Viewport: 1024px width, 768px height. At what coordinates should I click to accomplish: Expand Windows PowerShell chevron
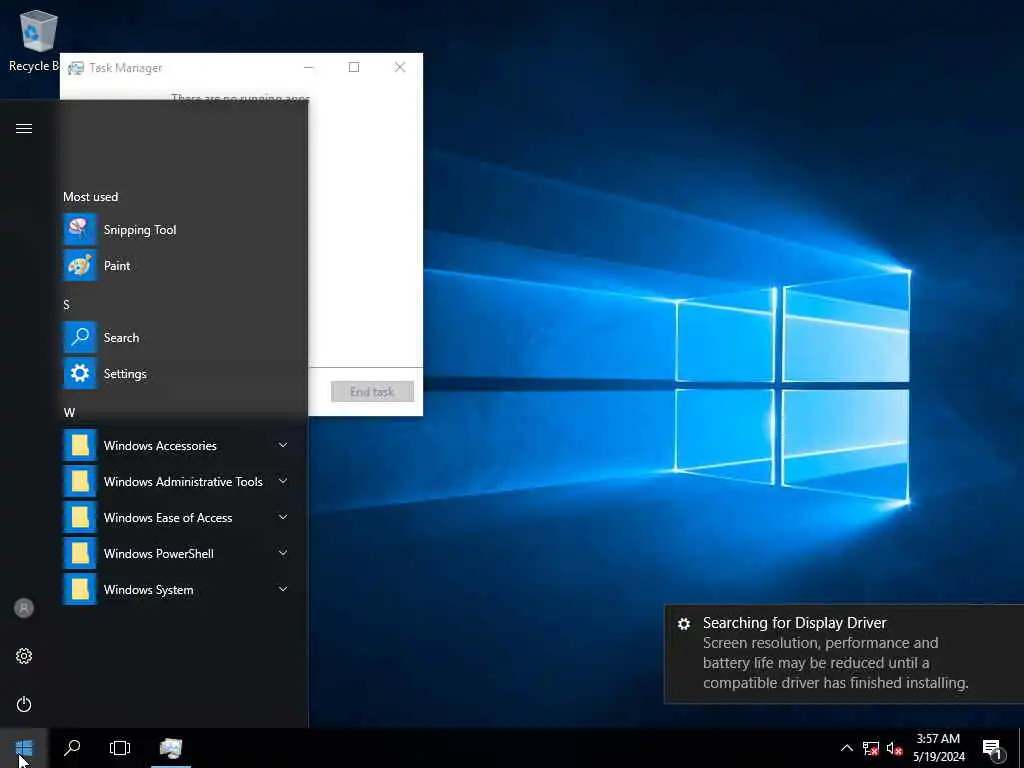(283, 553)
